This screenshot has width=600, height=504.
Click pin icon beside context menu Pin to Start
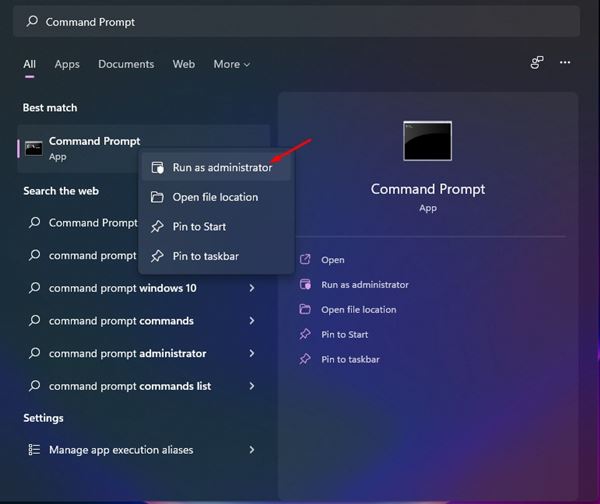[x=157, y=227]
